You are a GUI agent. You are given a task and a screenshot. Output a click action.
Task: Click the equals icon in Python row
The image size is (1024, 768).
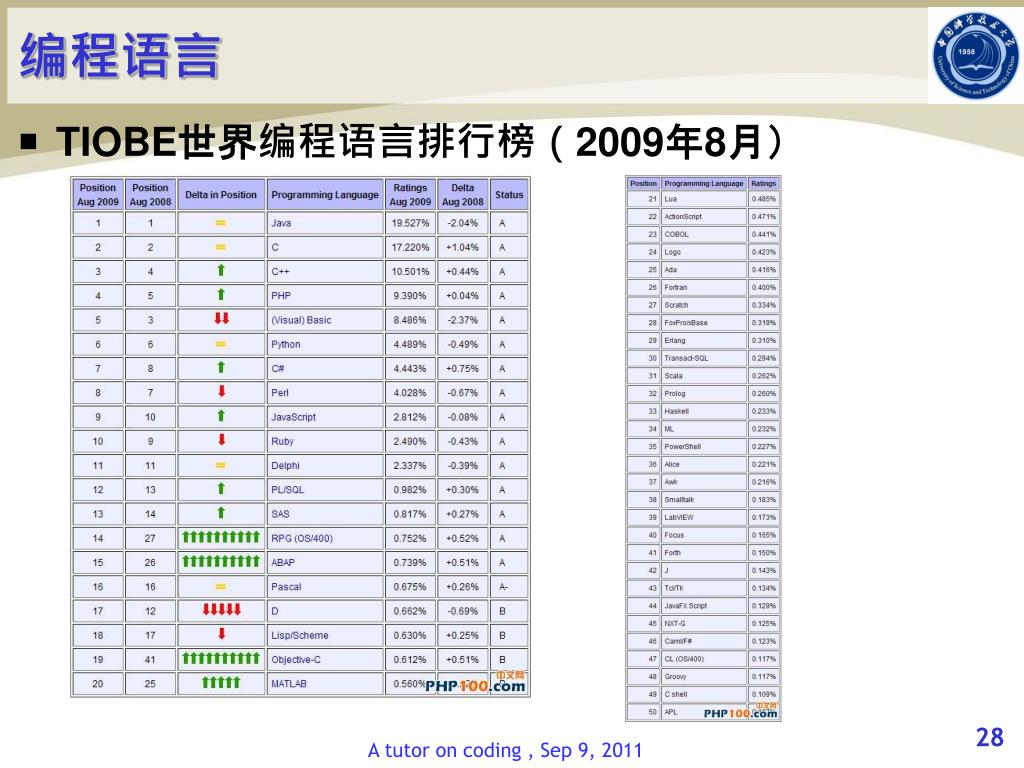point(221,344)
